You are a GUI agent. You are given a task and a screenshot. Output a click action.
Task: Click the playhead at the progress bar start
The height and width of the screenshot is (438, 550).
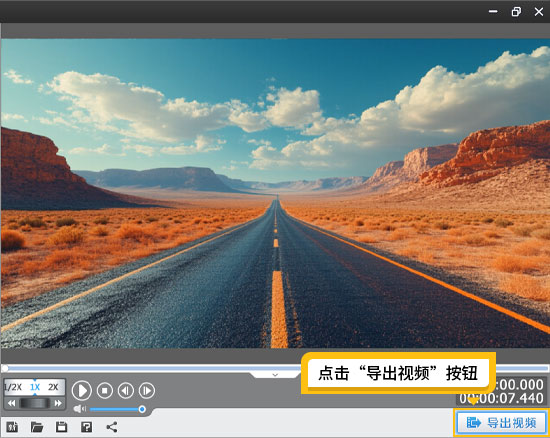(5, 368)
